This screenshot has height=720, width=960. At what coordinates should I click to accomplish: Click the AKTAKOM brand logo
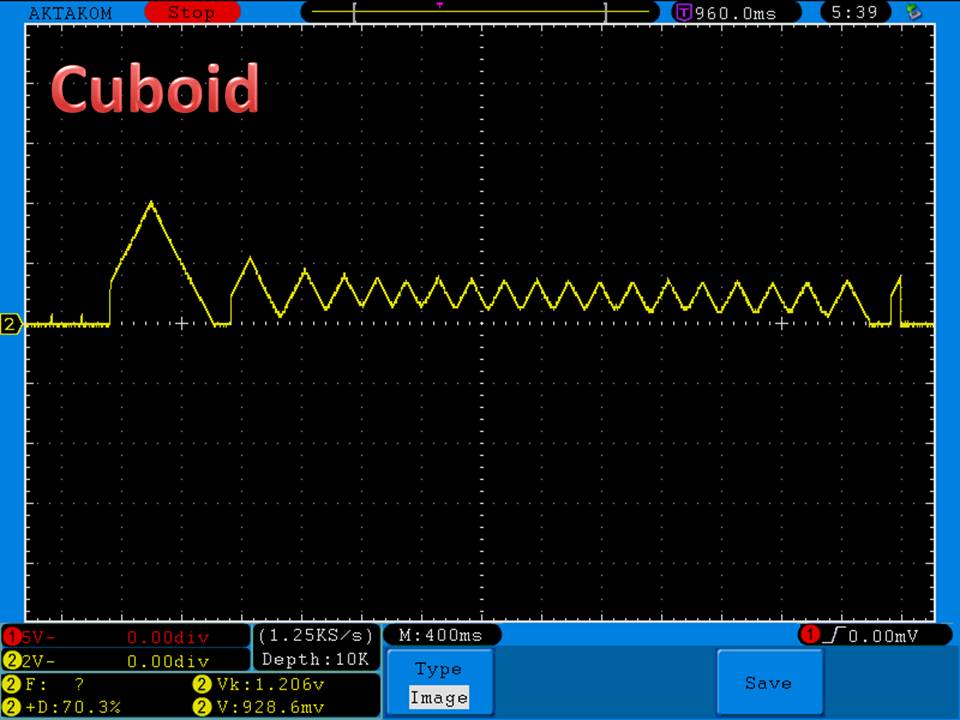pos(70,13)
